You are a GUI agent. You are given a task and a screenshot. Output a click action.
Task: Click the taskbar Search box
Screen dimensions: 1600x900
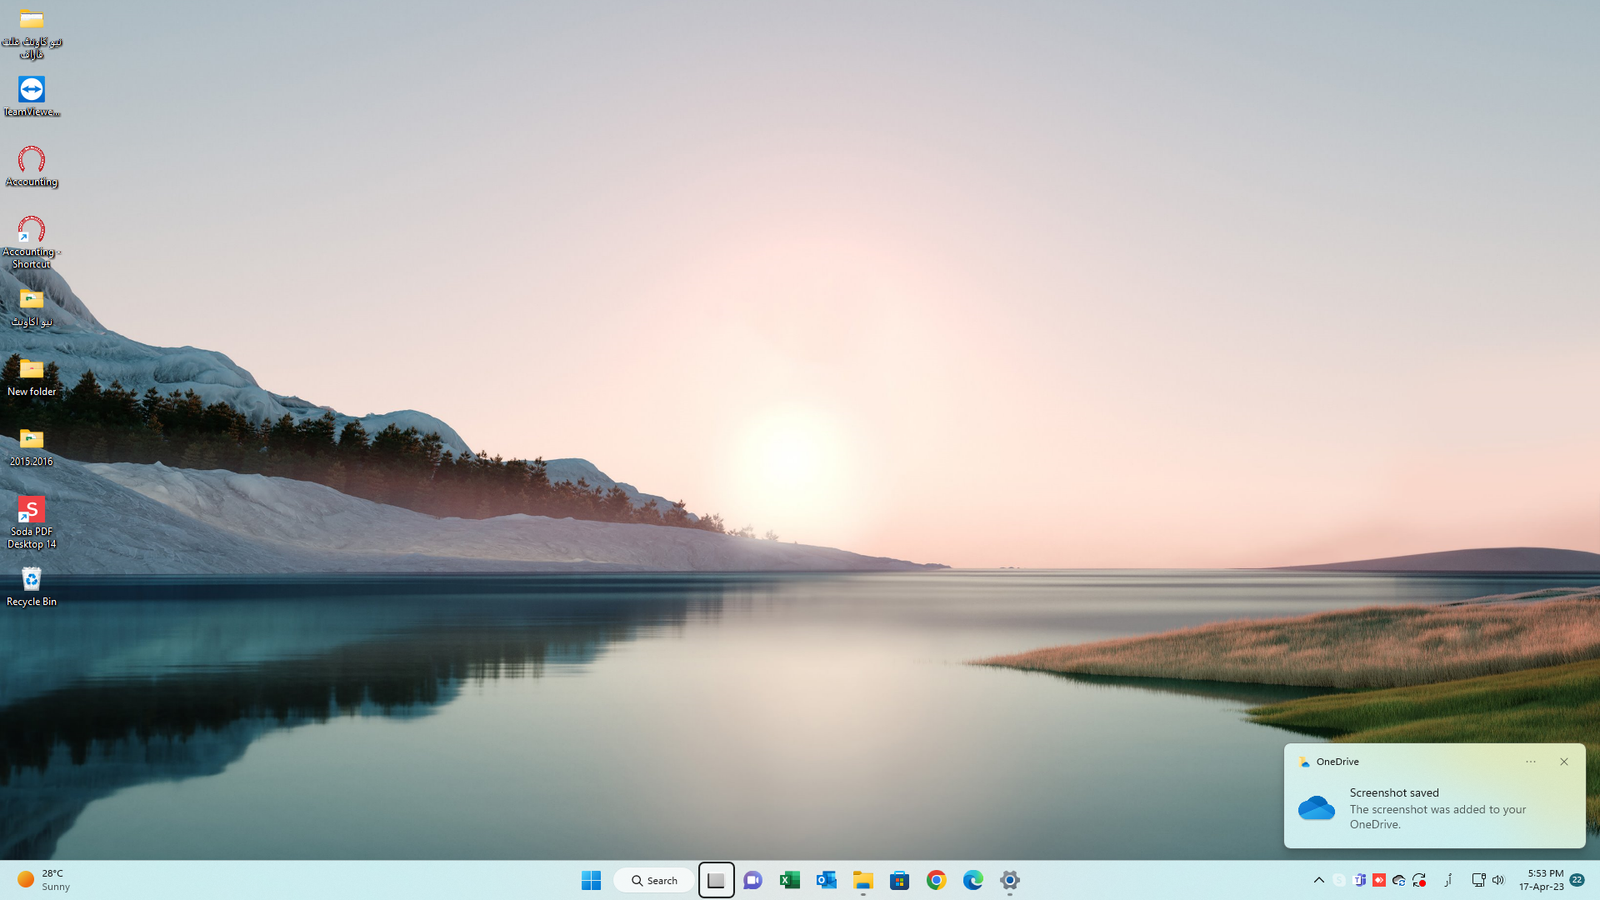(x=655, y=880)
